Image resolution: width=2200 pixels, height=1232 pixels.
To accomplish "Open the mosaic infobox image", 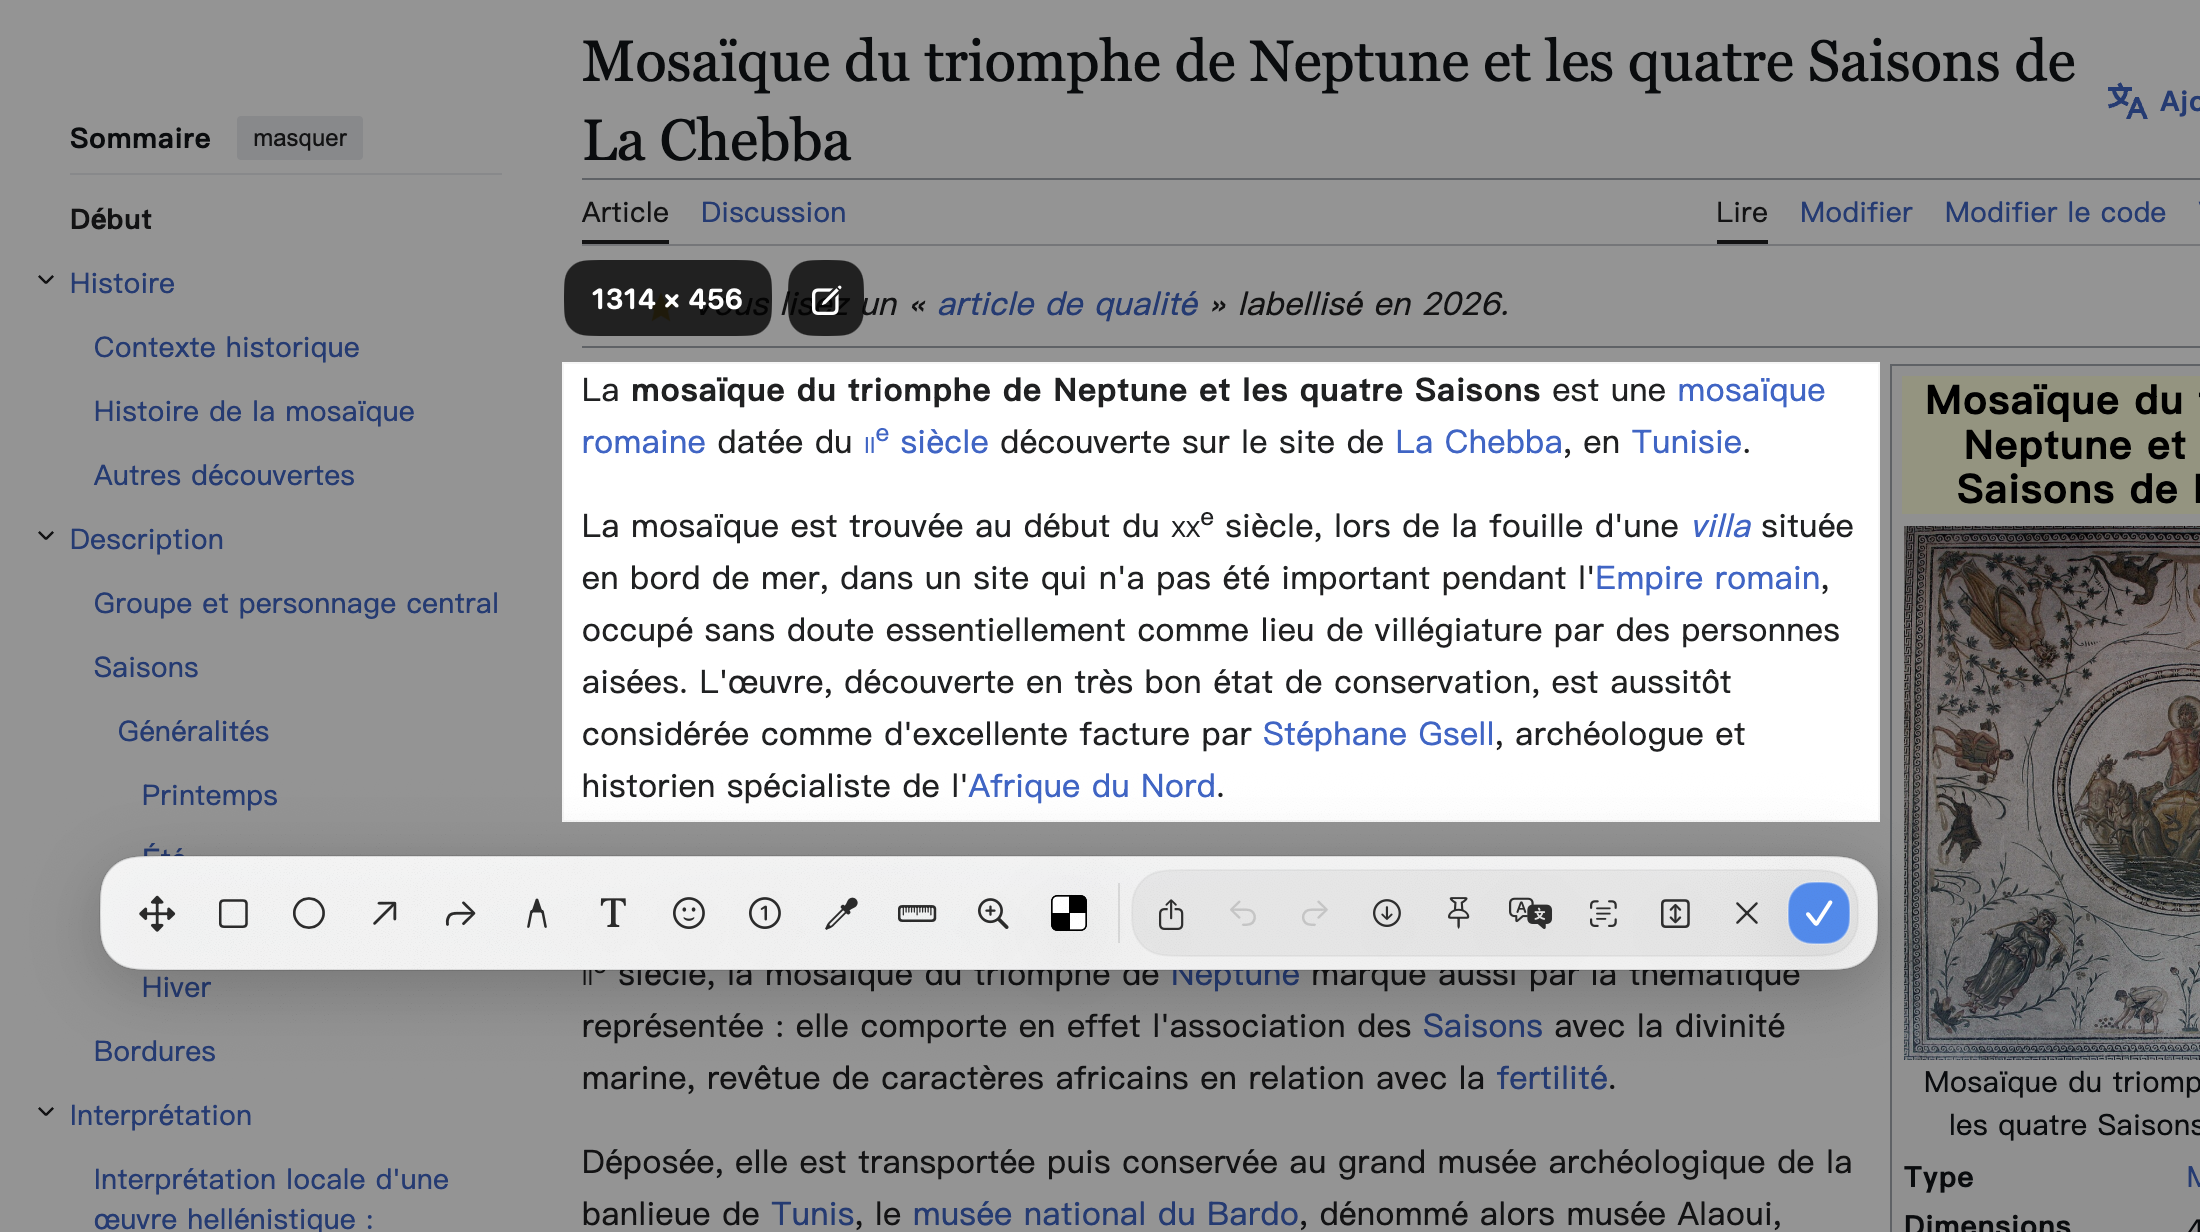I will tap(2052, 792).
